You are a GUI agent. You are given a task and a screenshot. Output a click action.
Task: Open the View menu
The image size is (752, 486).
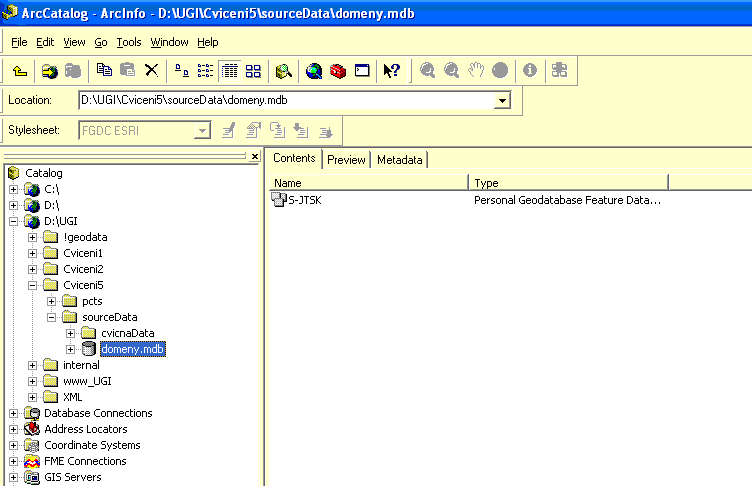pos(74,42)
